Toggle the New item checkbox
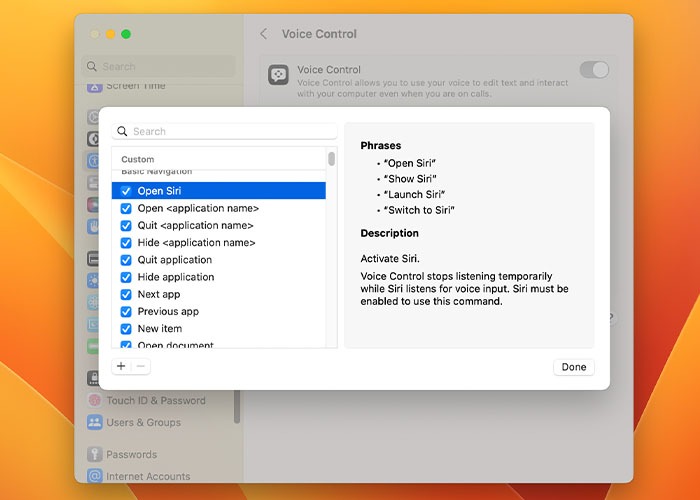The image size is (700, 500). coord(126,329)
